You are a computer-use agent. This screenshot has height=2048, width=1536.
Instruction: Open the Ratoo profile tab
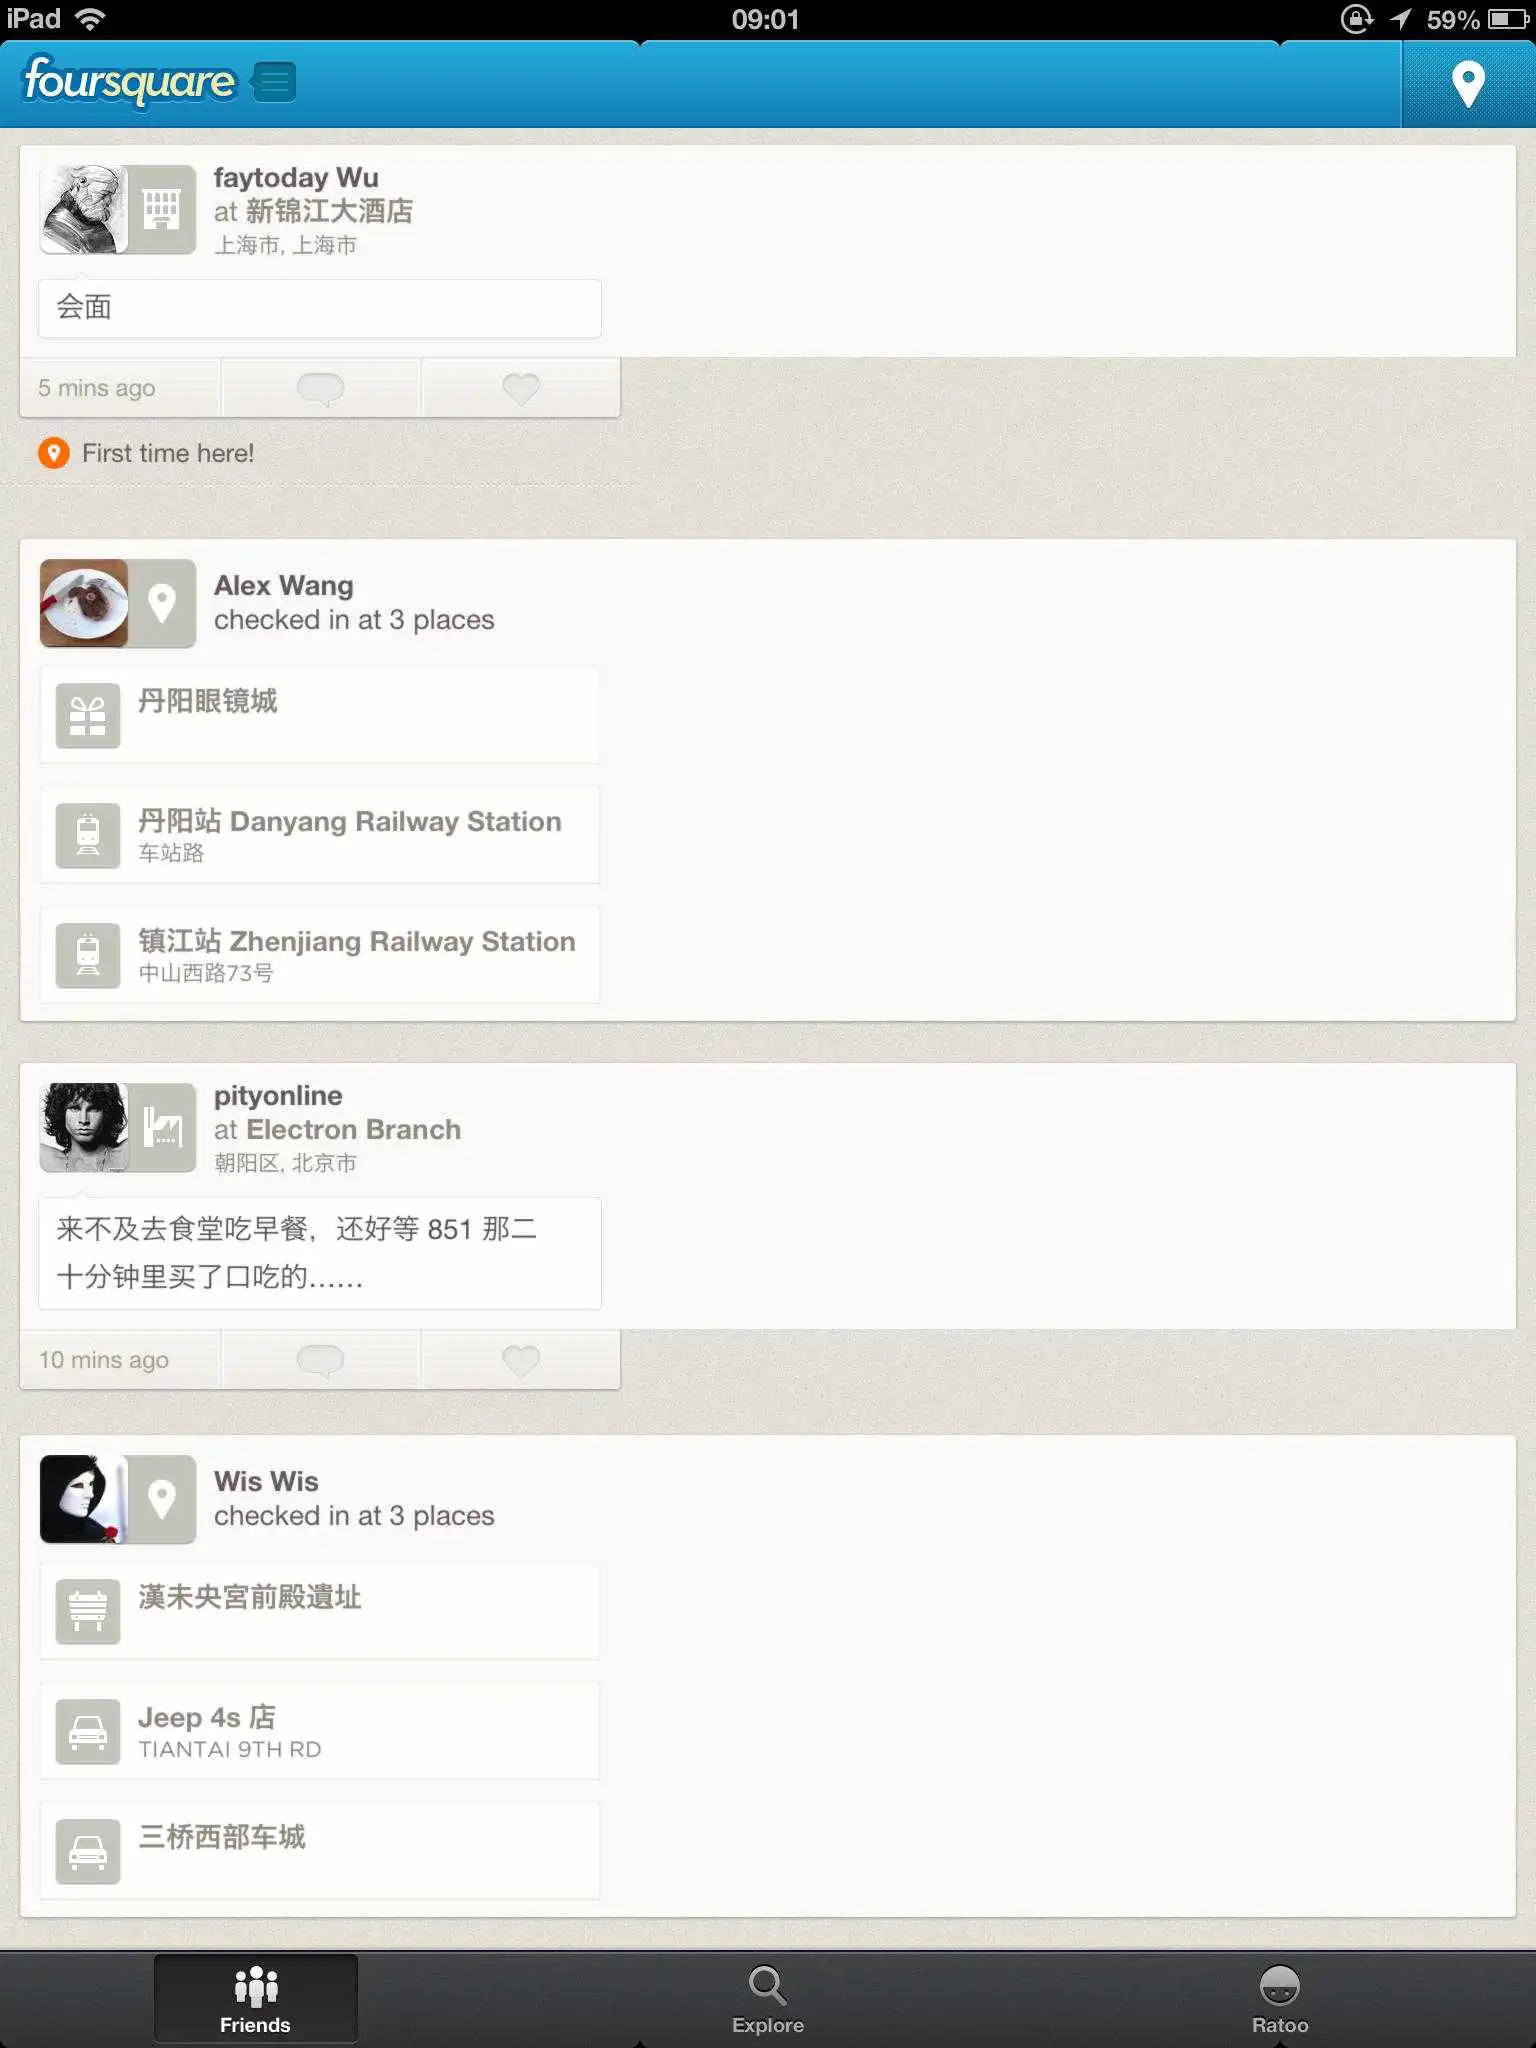[x=1279, y=1999]
